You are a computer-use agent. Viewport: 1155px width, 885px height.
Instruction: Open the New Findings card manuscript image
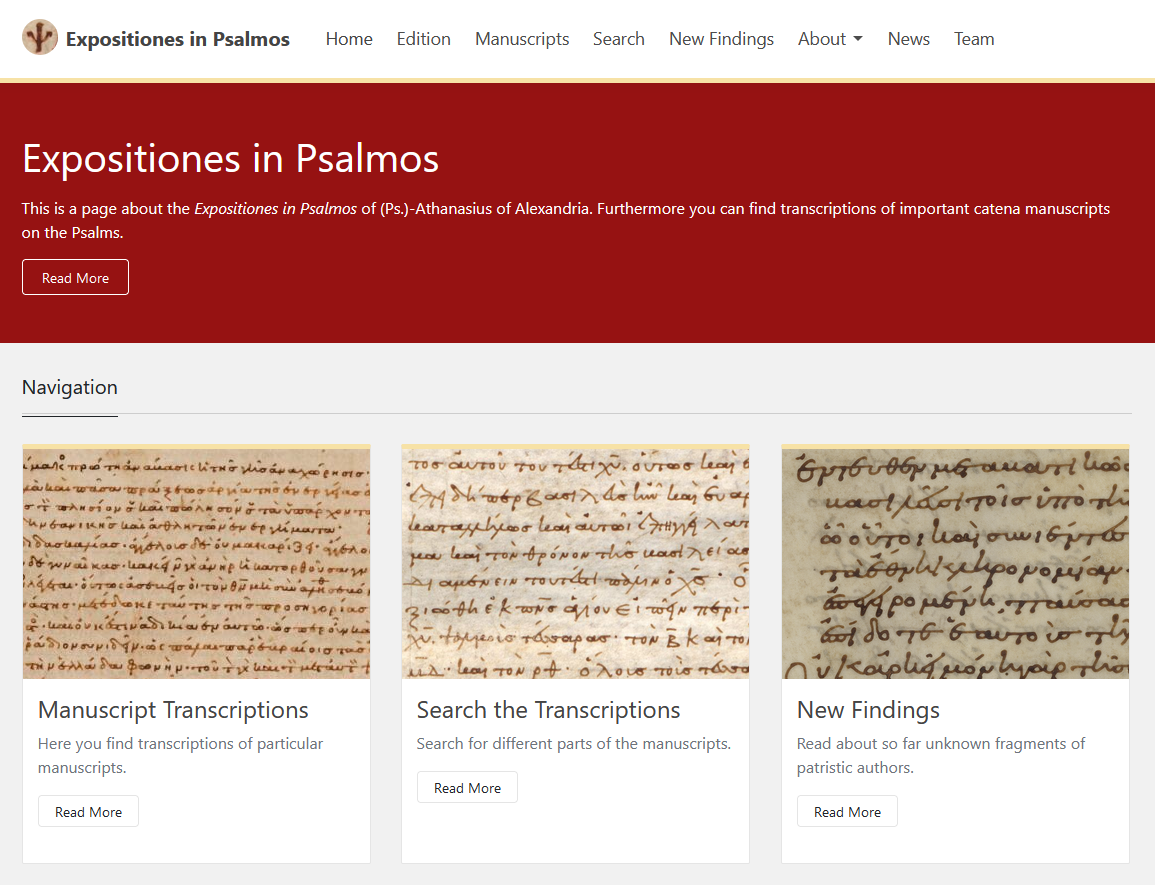coord(955,564)
